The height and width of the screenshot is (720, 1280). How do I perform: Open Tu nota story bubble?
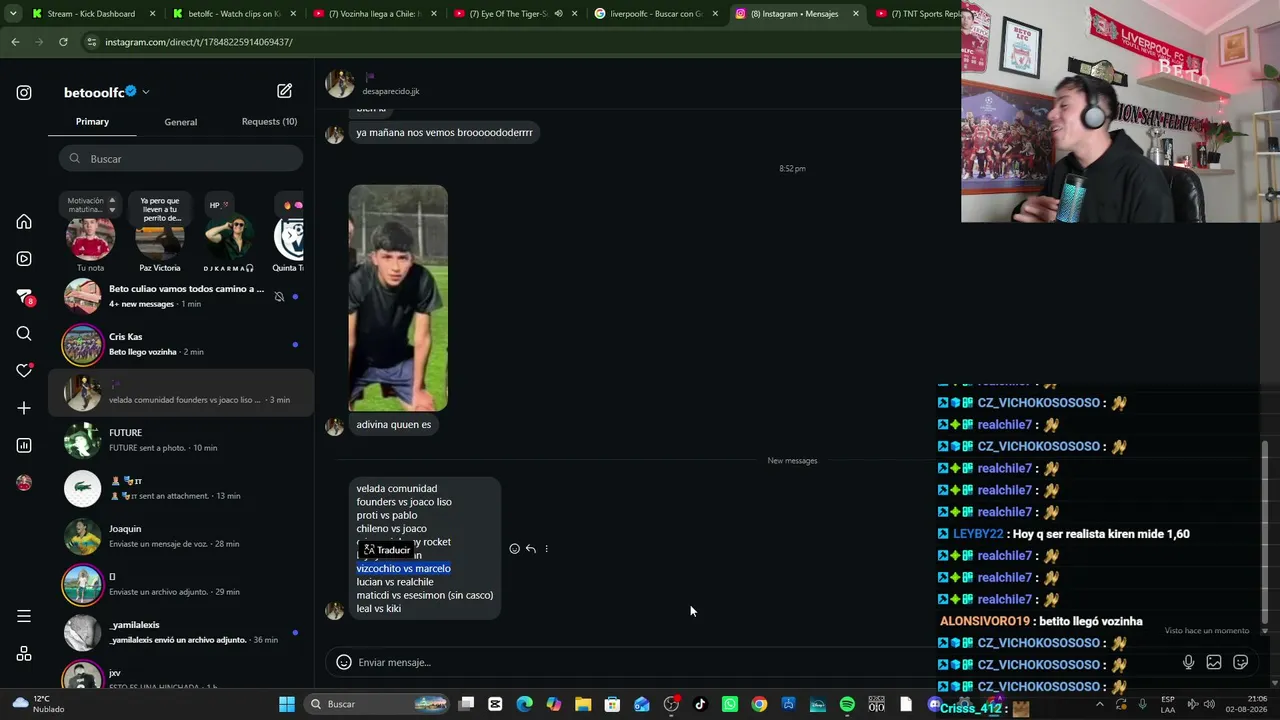[x=90, y=239]
